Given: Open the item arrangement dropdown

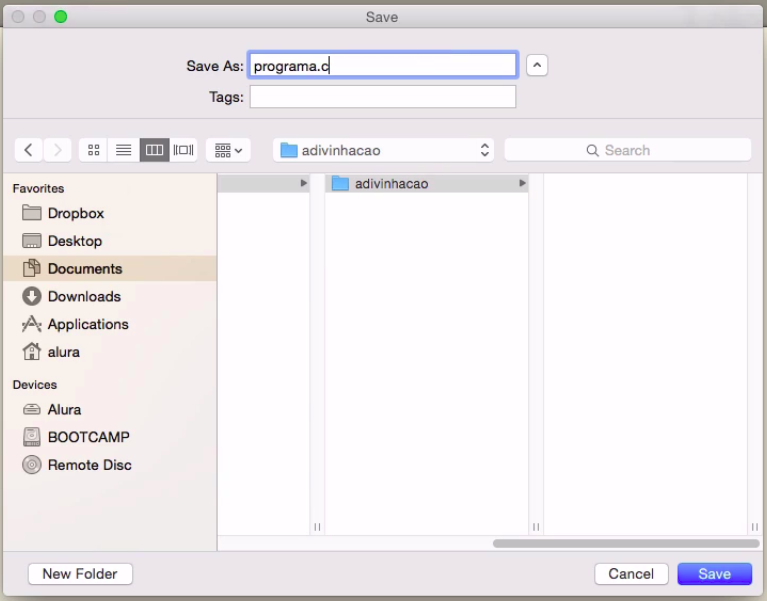Looking at the screenshot, I should (x=228, y=150).
